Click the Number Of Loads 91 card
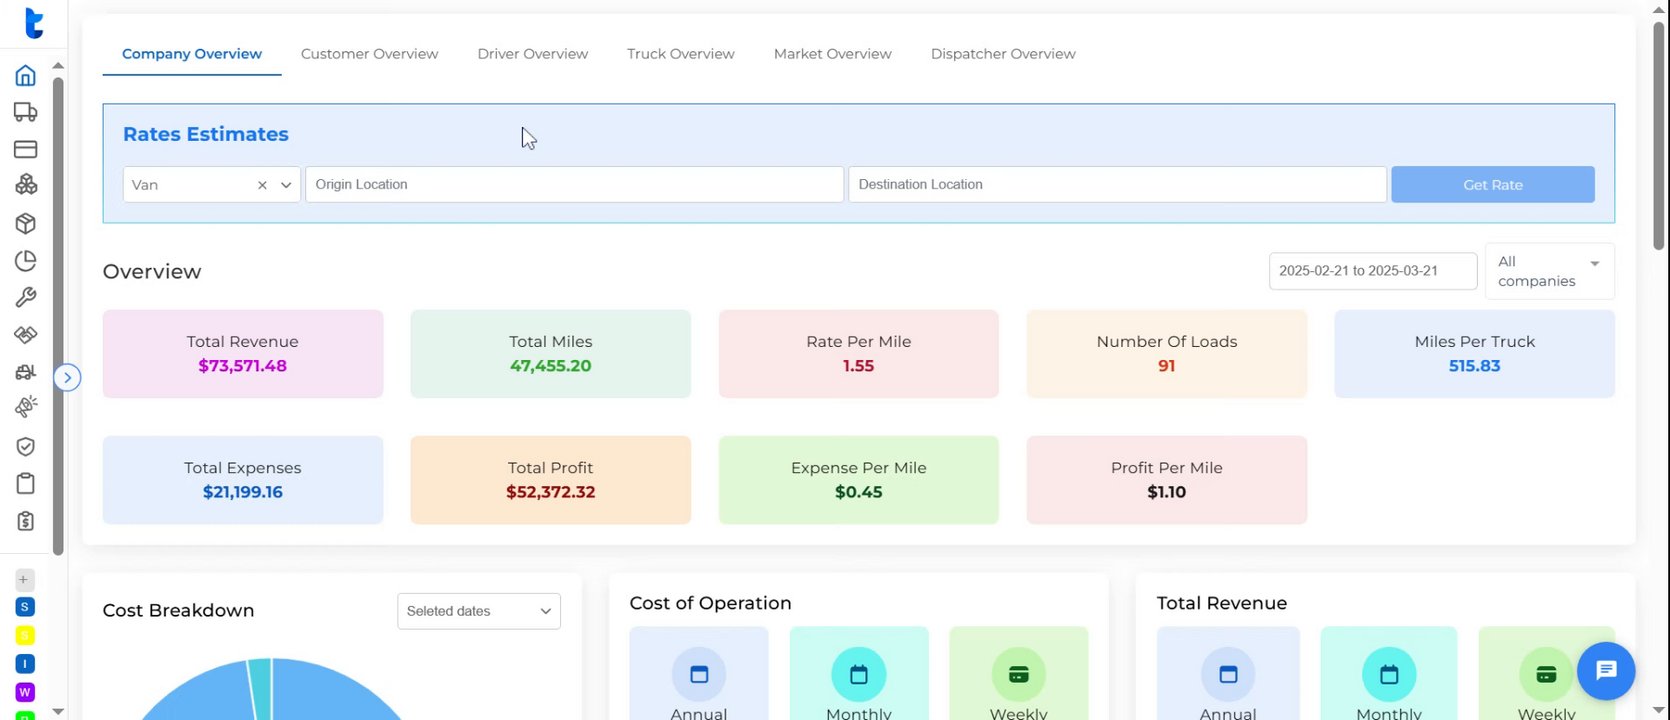This screenshot has width=1670, height=720. [x=1167, y=354]
